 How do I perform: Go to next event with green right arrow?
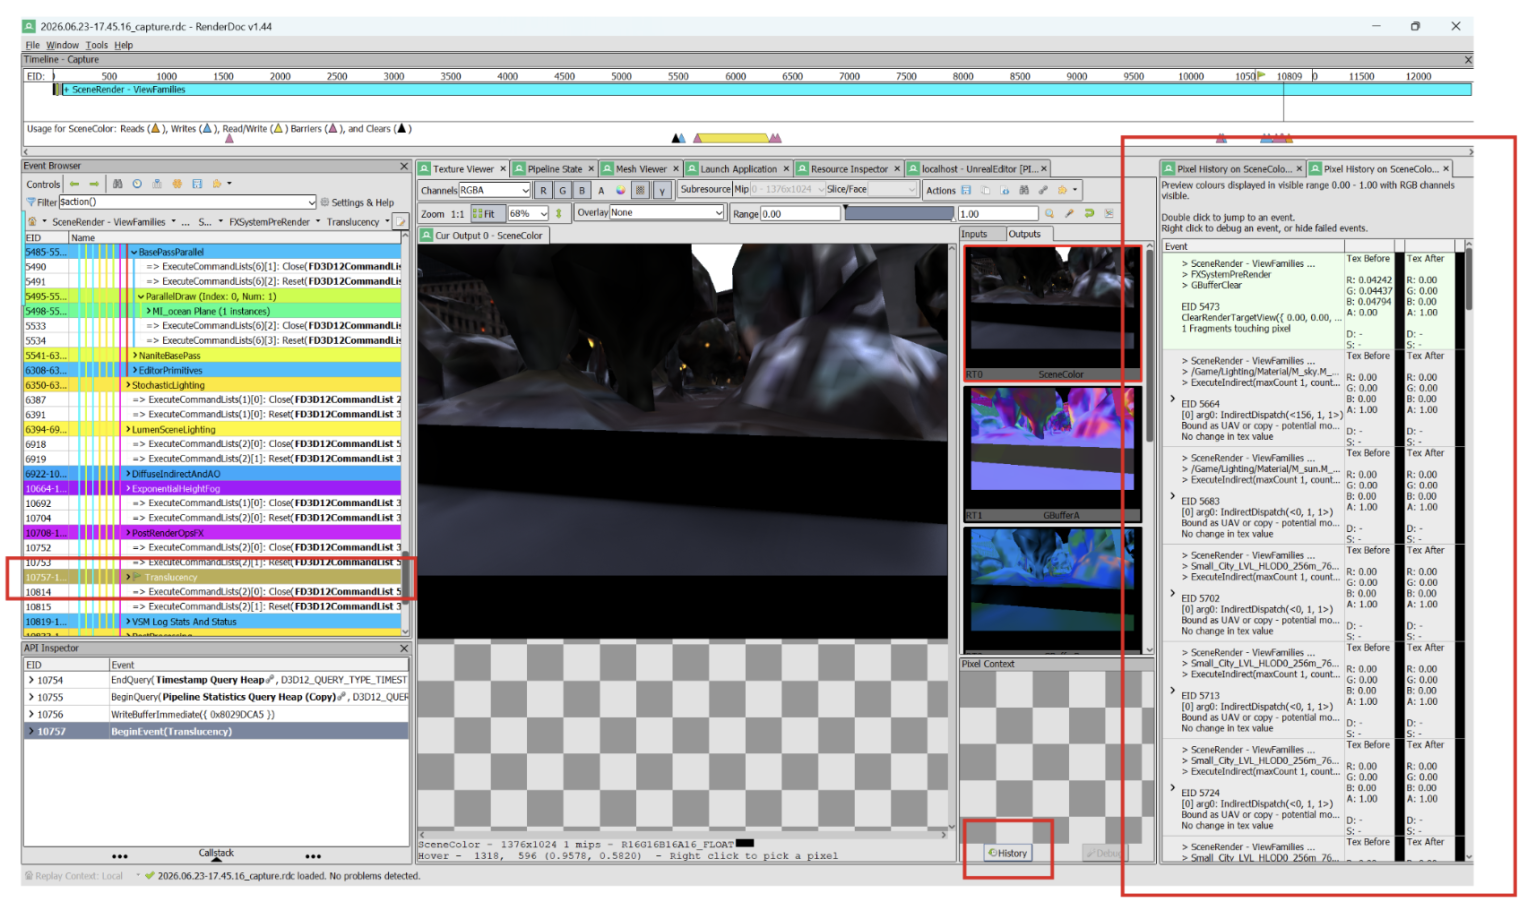(94, 184)
